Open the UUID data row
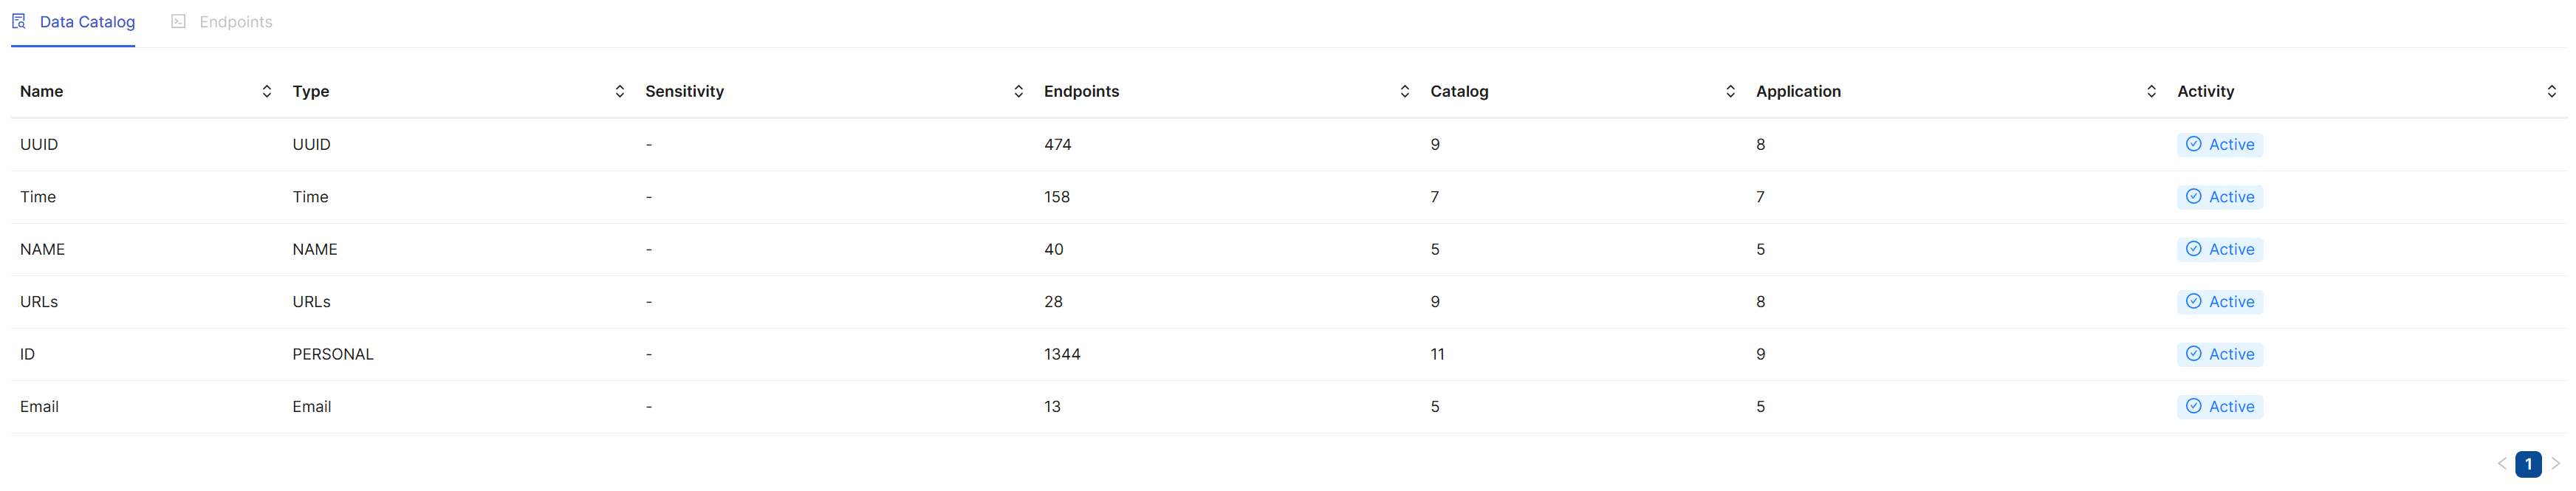 click(x=39, y=144)
